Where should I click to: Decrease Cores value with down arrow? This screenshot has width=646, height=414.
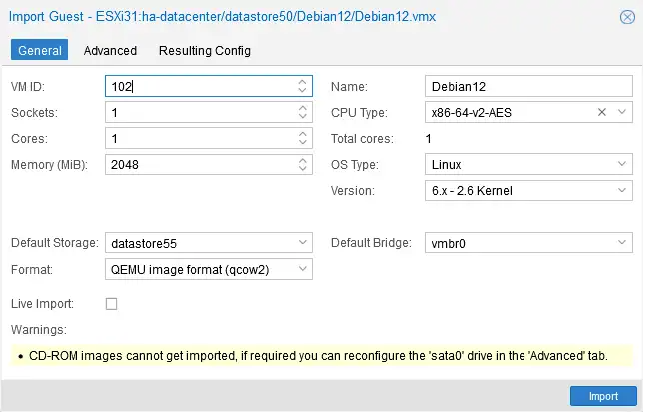pyautogui.click(x=304, y=143)
